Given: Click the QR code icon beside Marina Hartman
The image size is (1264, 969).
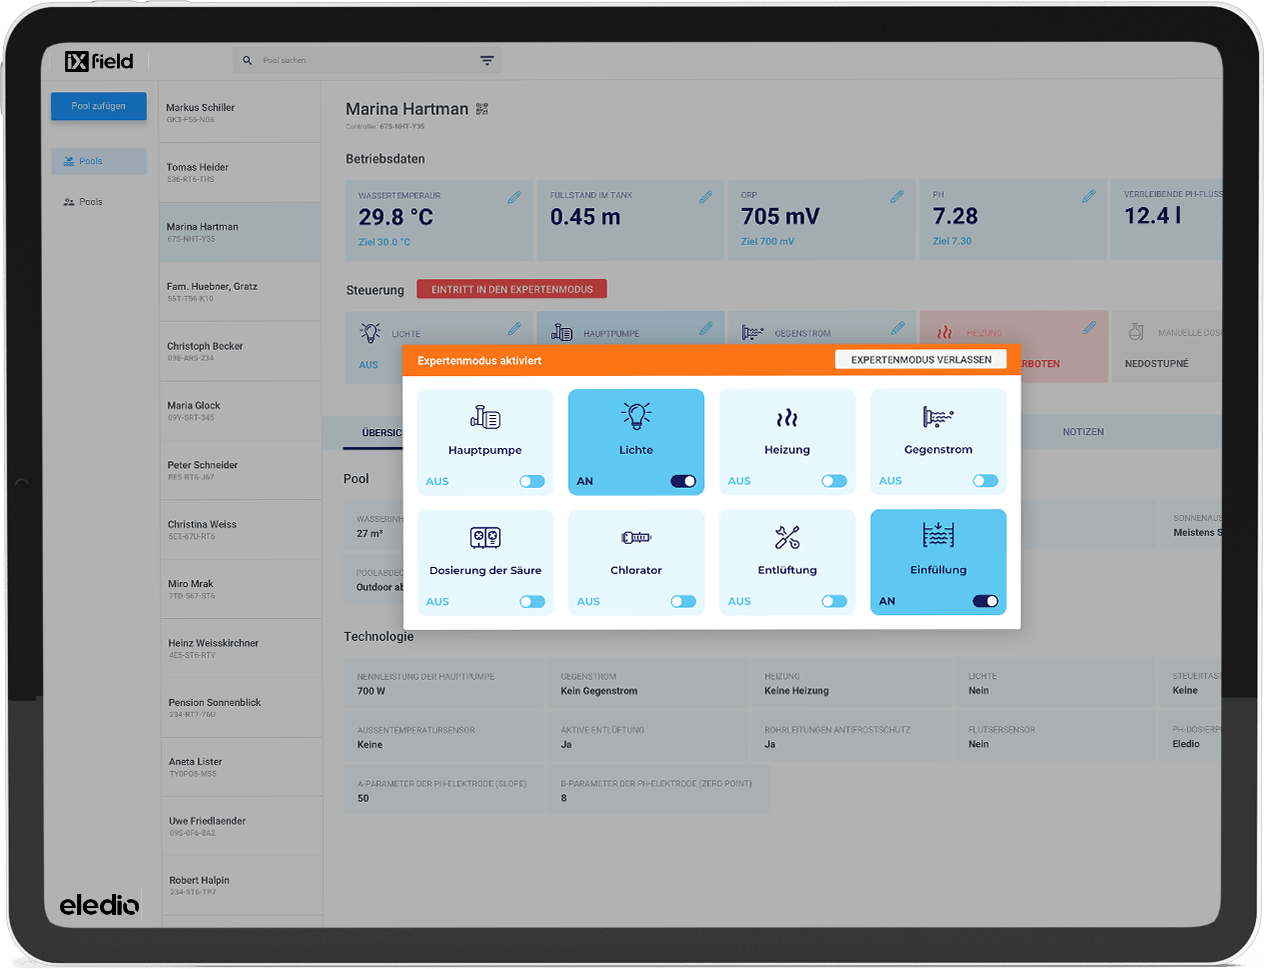Looking at the screenshot, I should pyautogui.click(x=482, y=109).
